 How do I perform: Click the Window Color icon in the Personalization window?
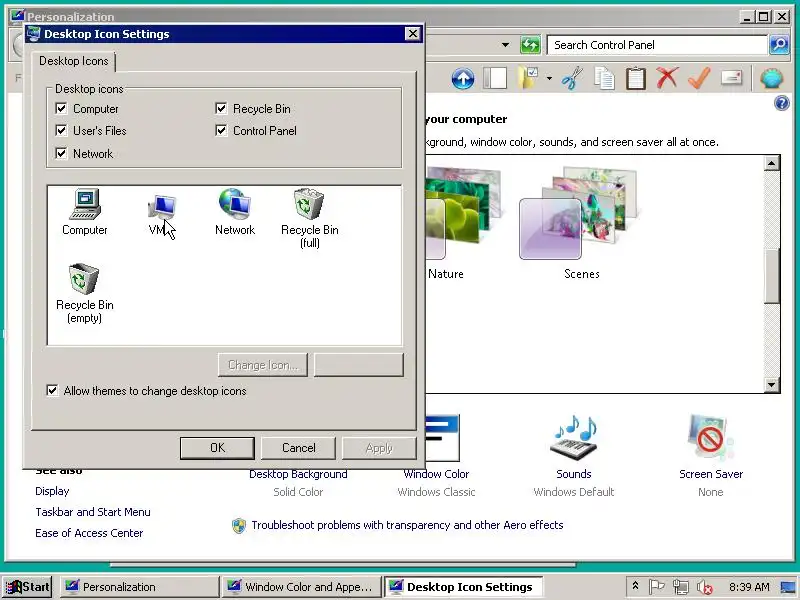442,438
